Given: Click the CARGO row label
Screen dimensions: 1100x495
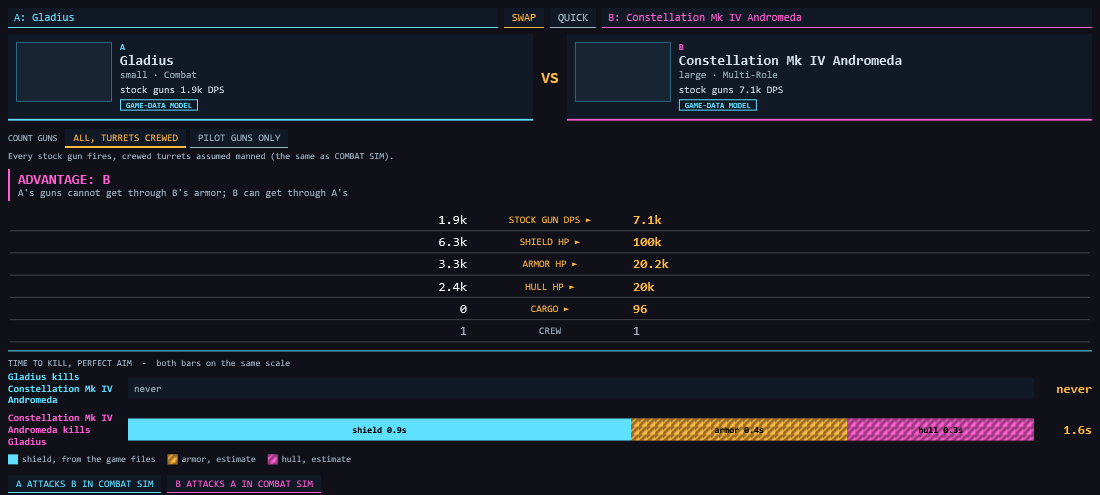Looking at the screenshot, I should point(550,309).
